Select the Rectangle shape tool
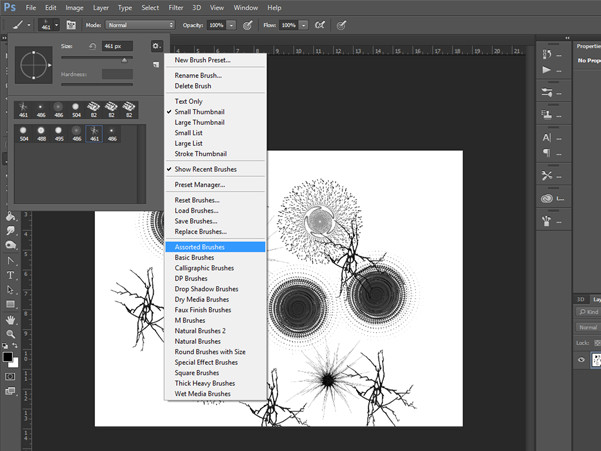 tap(10, 305)
